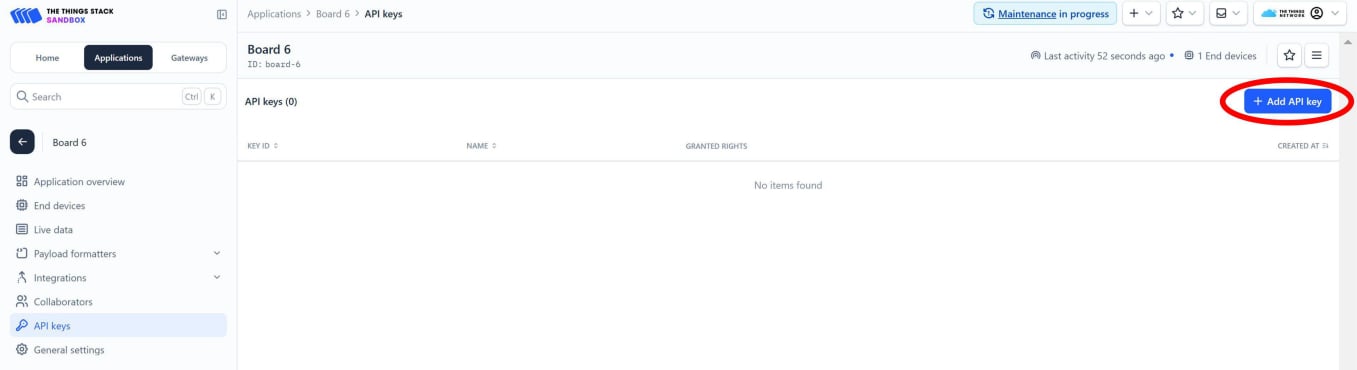The height and width of the screenshot is (370, 1357).
Task: Expand the Payload formatters menu
Action: [118, 254]
